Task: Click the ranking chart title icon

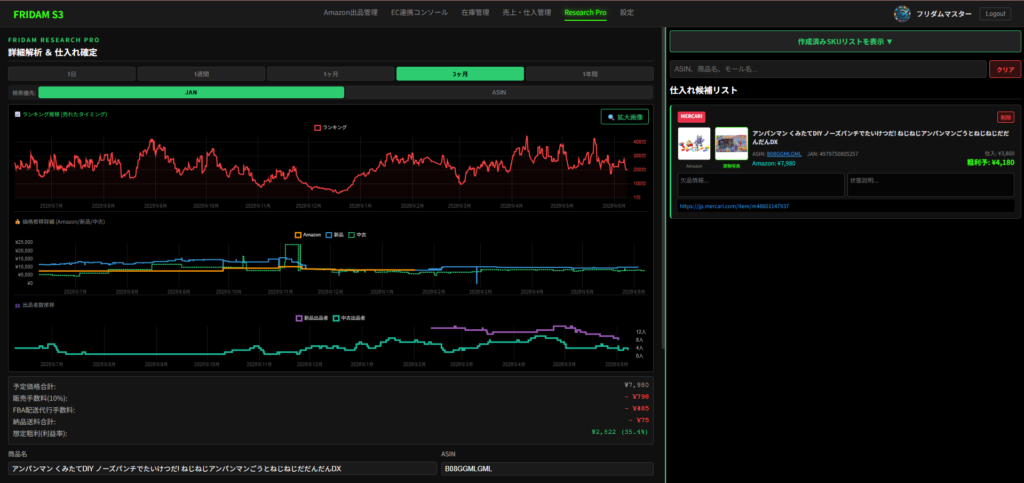Action: point(18,114)
